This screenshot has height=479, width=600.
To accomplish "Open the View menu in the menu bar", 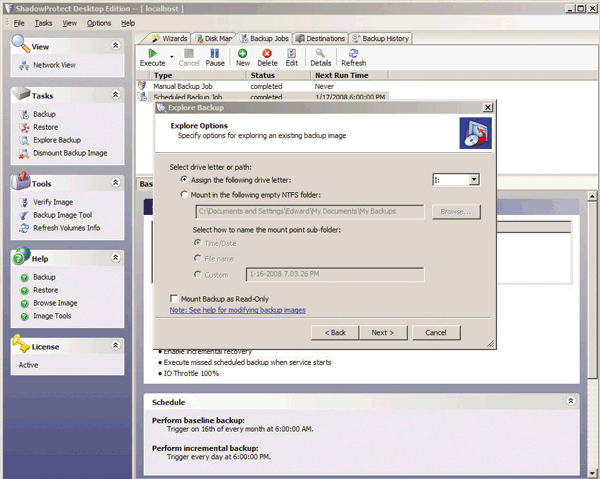I will coord(70,23).
